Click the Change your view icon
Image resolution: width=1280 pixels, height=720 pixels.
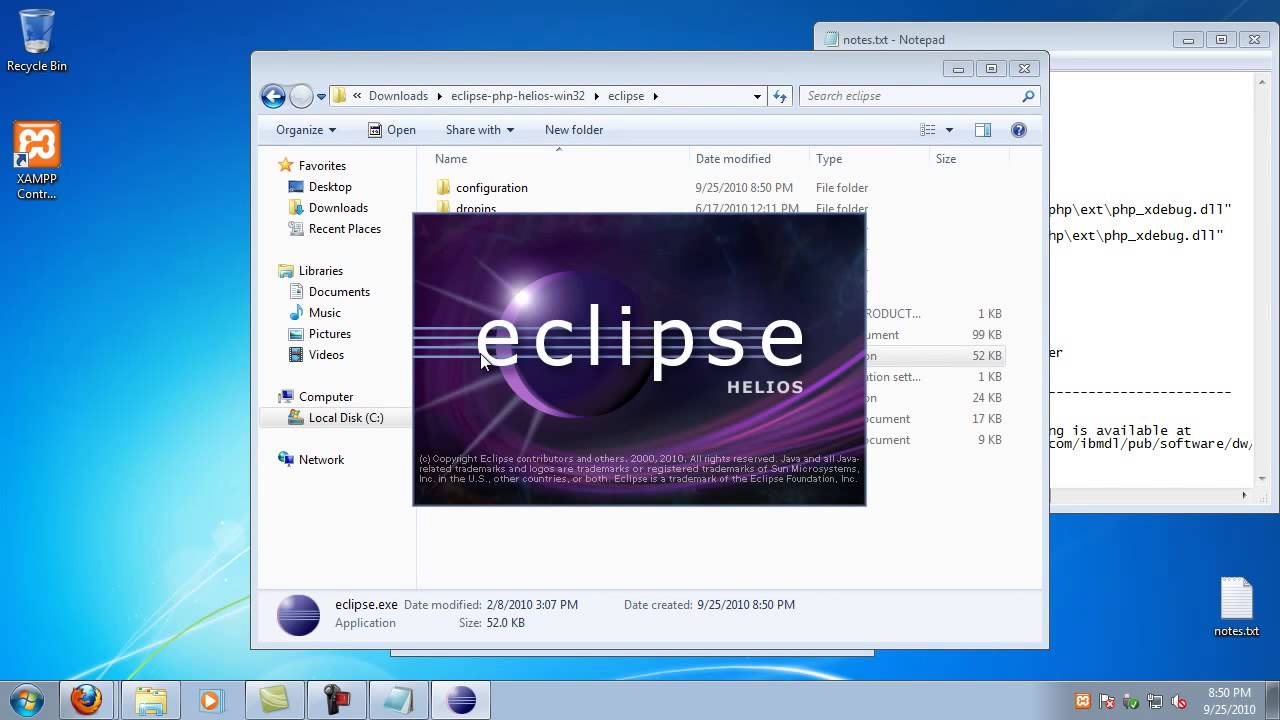(x=928, y=130)
